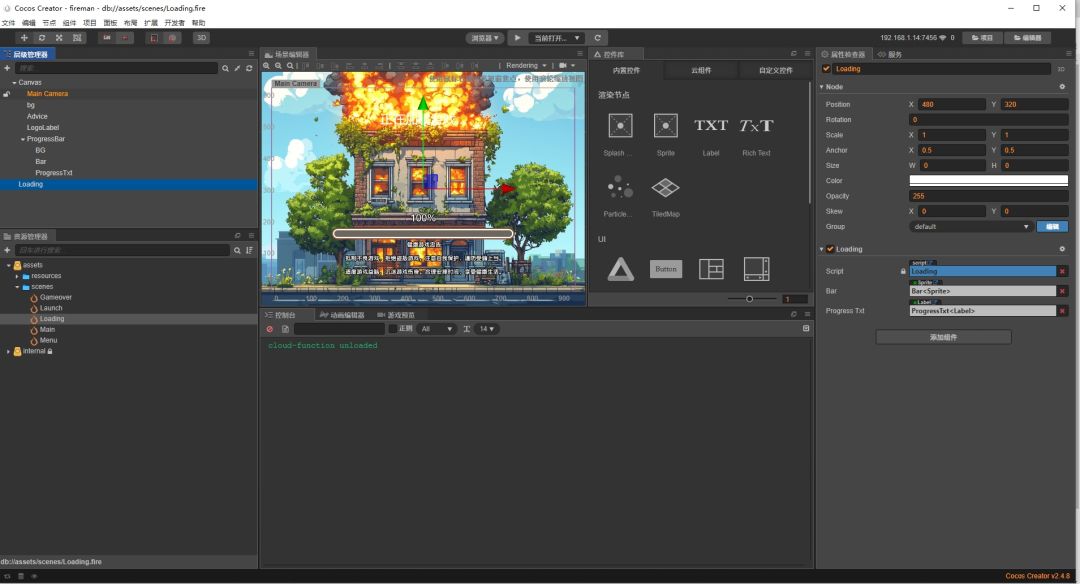Select the scale transform tool in toolbar
Screen dimensions: 1080x584
[x=59, y=38]
